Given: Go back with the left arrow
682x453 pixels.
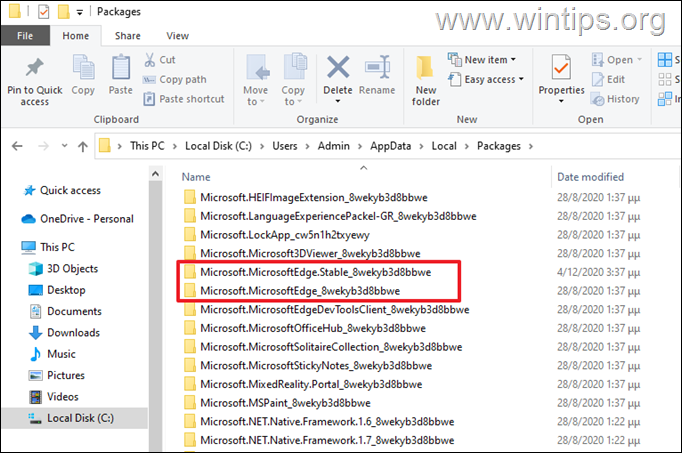Looking at the screenshot, I should click(x=17, y=146).
